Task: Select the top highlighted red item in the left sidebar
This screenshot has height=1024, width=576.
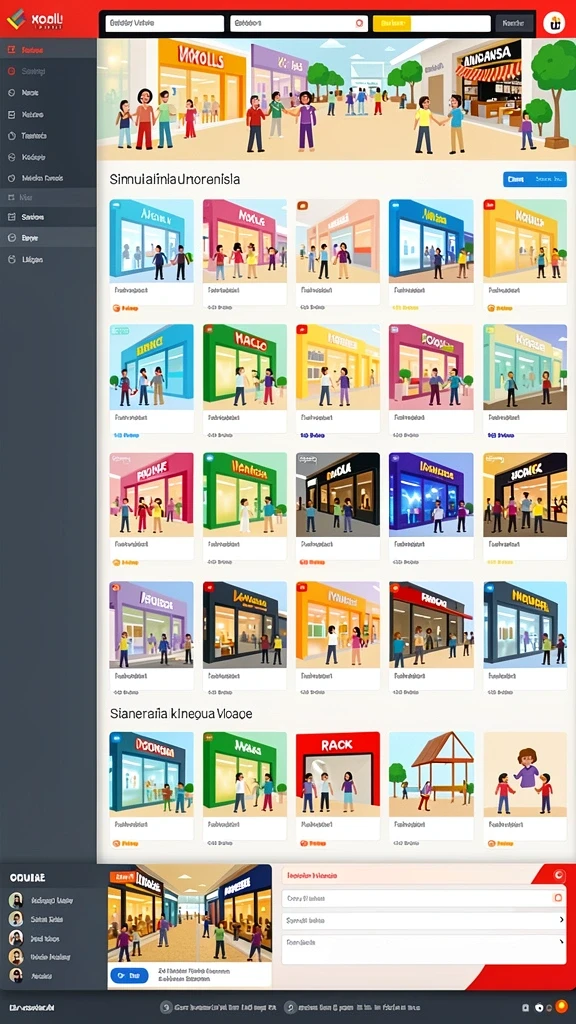Action: coord(48,50)
